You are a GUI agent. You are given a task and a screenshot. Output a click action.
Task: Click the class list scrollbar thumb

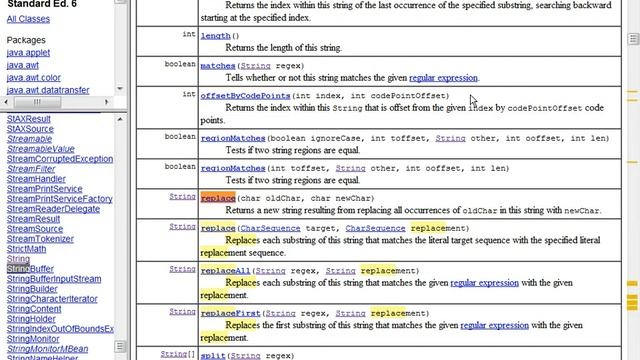pyautogui.click(x=120, y=347)
